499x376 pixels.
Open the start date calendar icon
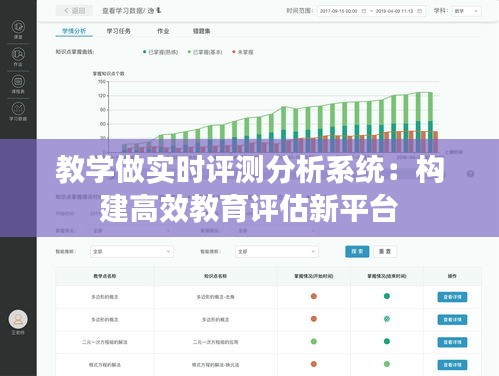coord(364,11)
